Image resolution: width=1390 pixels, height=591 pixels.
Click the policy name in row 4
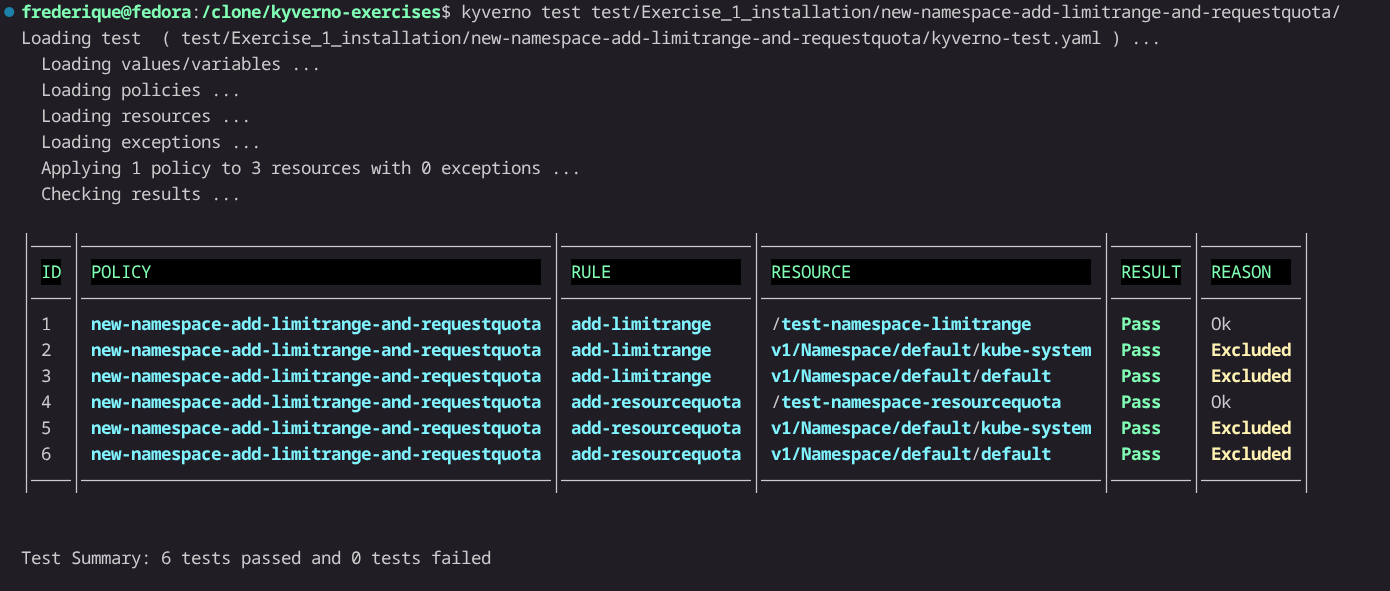[316, 402]
